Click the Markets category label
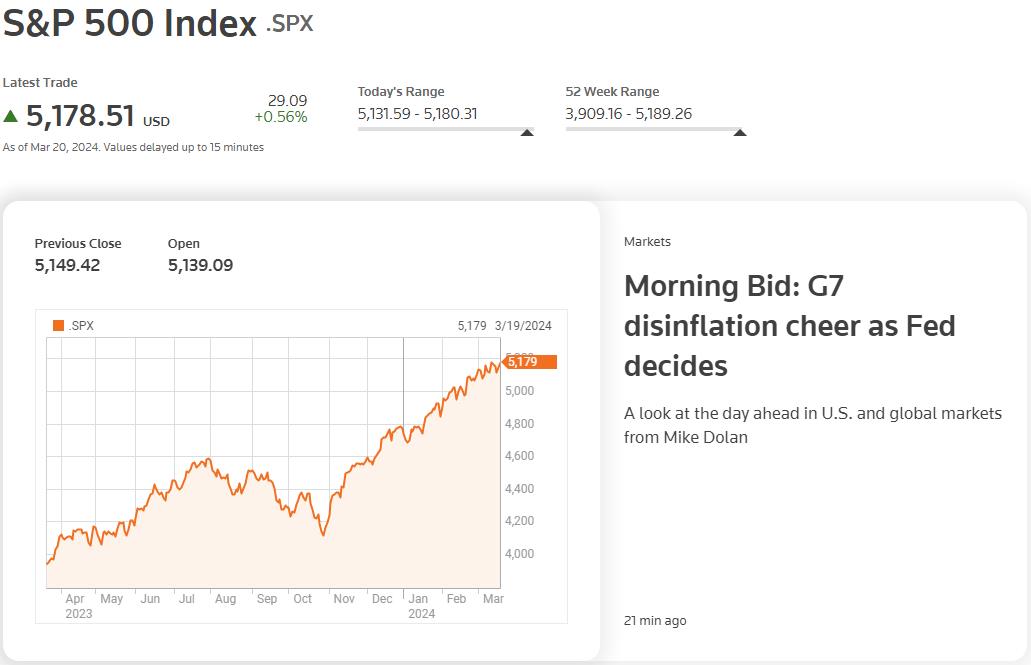Screen dimensions: 1031x665 pos(647,241)
